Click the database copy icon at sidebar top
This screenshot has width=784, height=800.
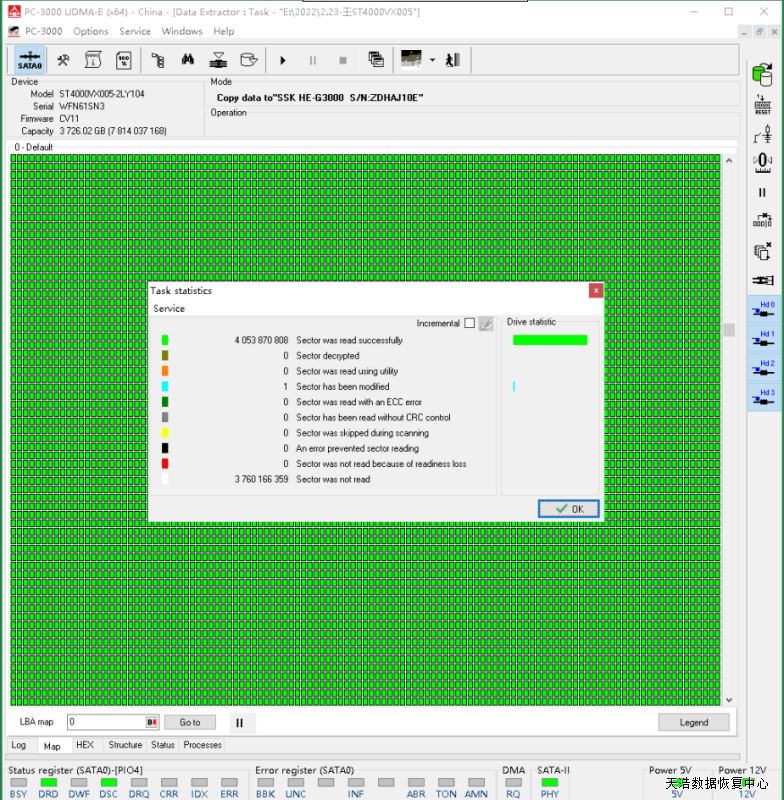tap(762, 74)
